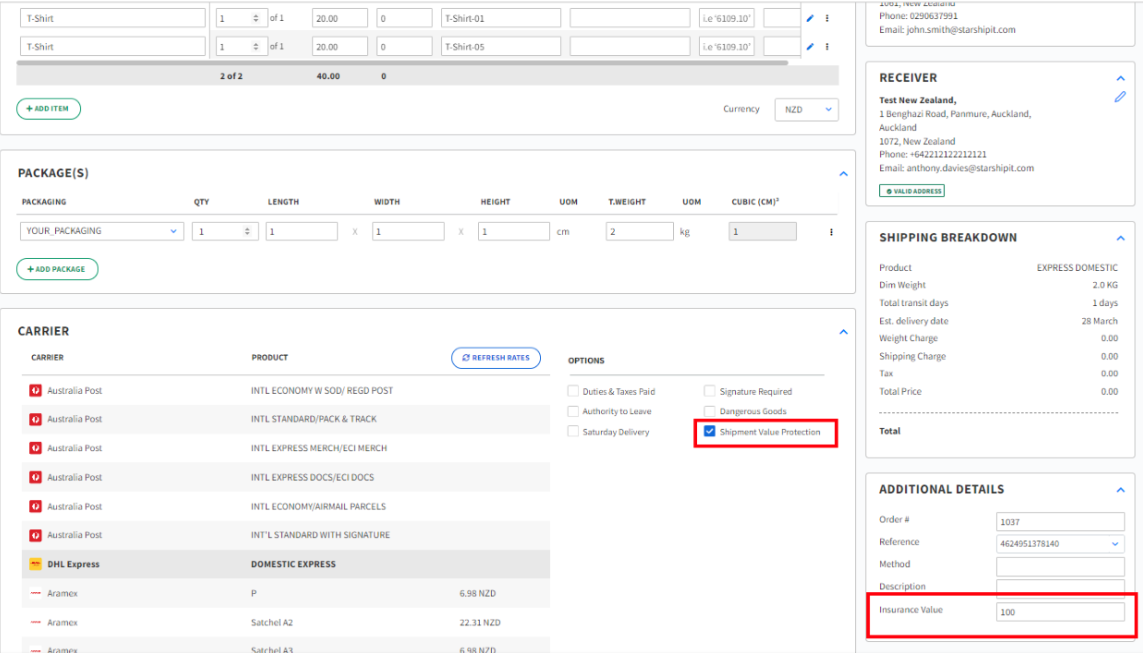Open more options for T-Shirt-01 row
This screenshot has width=1143, height=653.
point(827,18)
